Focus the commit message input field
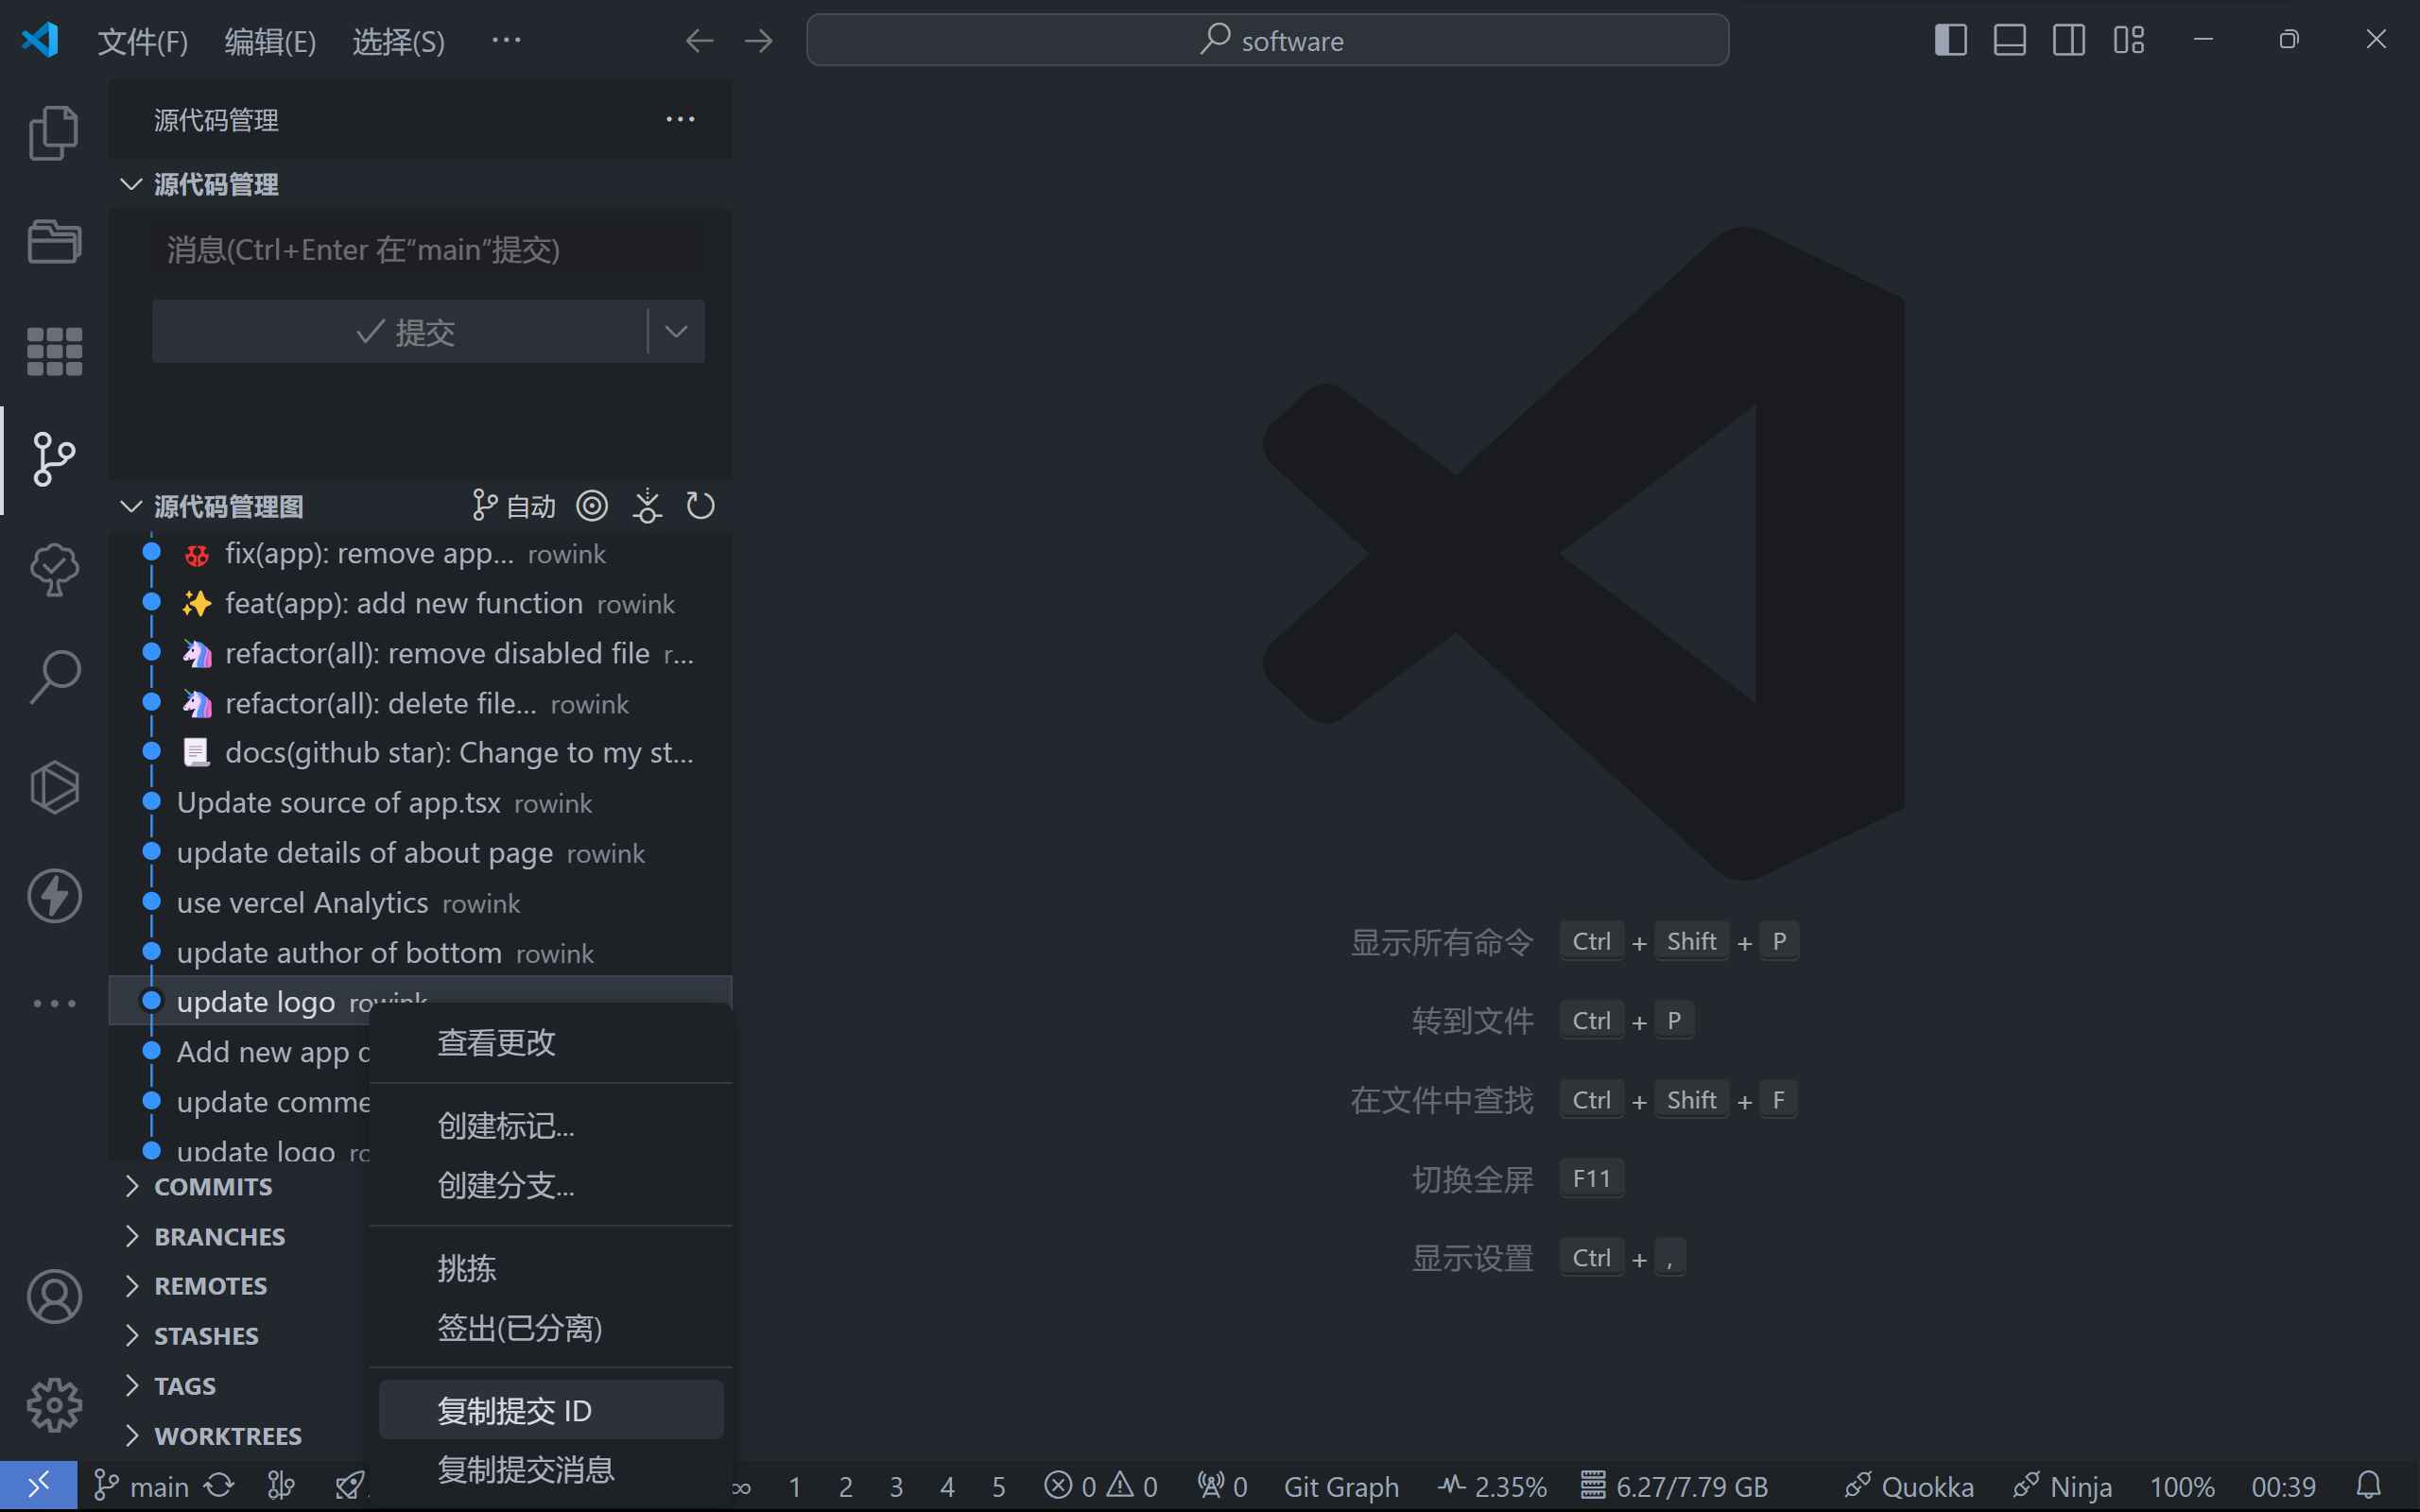The image size is (2420, 1512). pyautogui.click(x=428, y=249)
